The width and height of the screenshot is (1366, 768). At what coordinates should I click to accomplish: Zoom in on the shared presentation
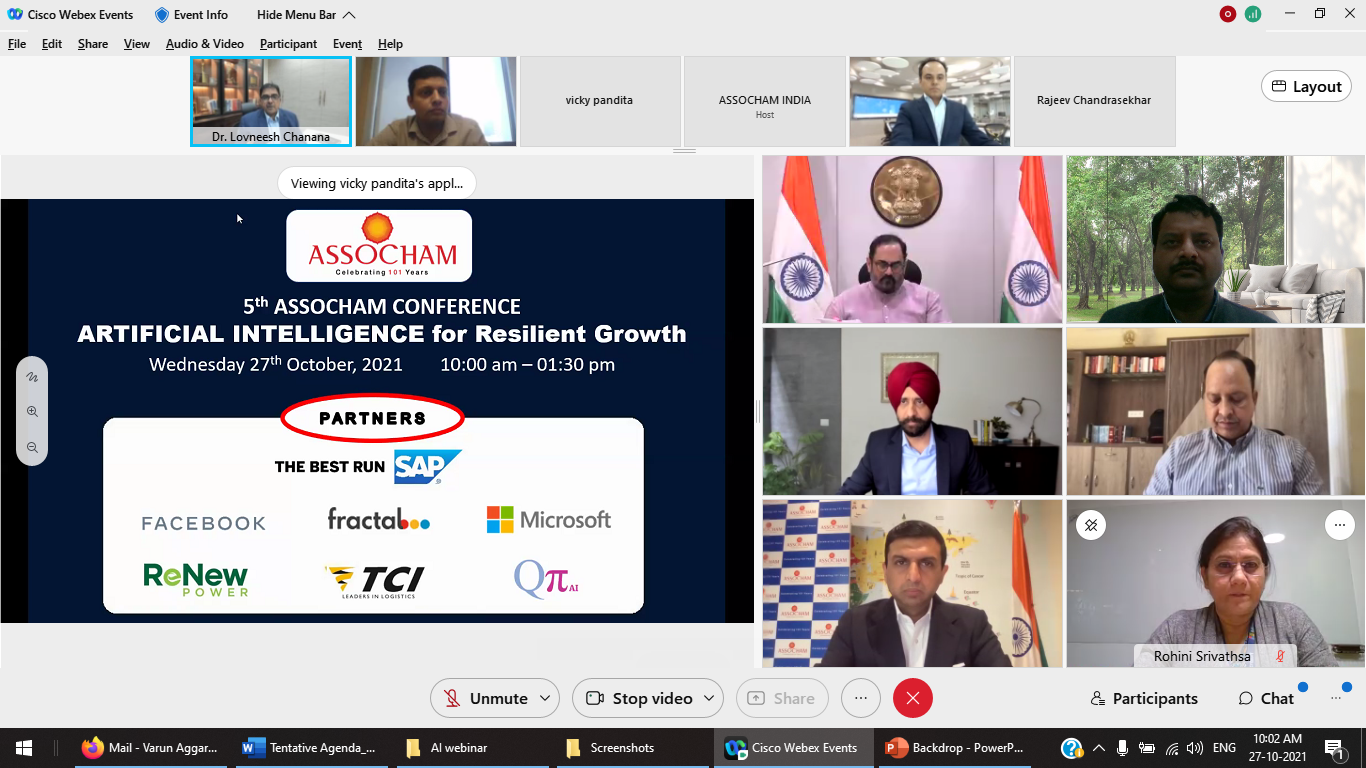(32, 412)
